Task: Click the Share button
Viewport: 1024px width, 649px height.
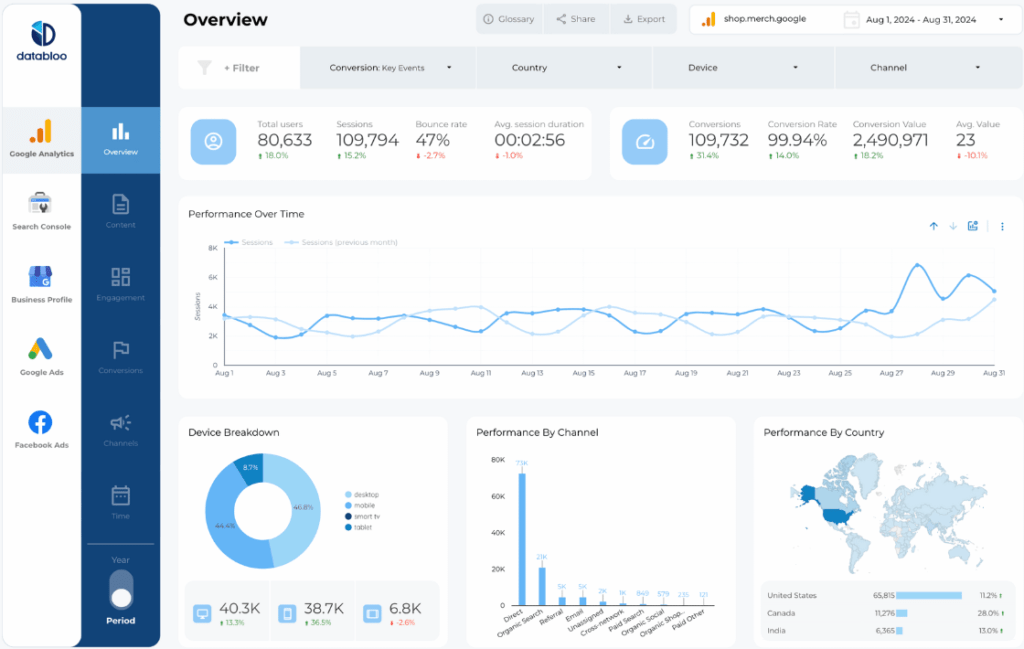Action: 576,18
